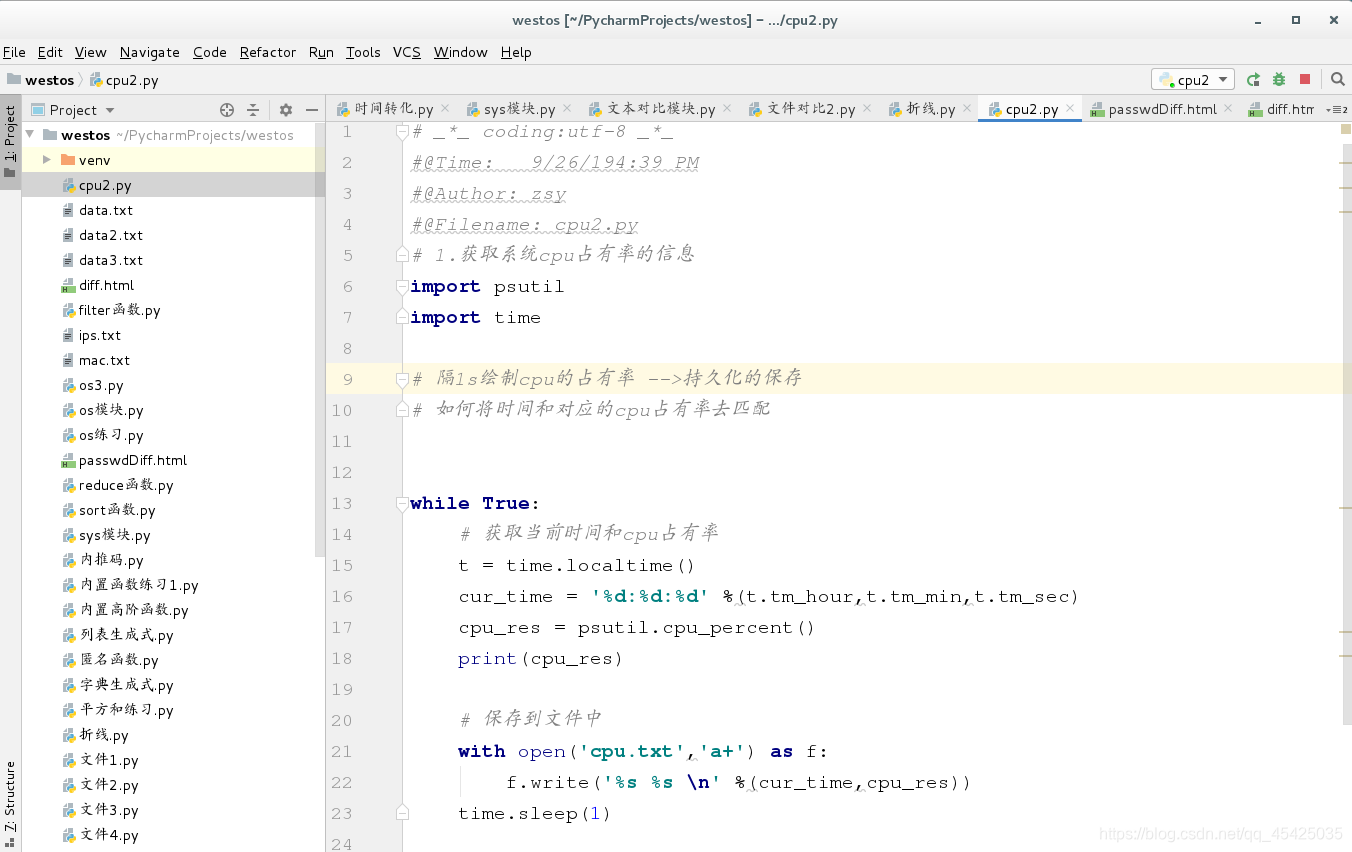This screenshot has height=852, width=1352.
Task: Close the 时间转化.py tab
Action: click(x=445, y=108)
